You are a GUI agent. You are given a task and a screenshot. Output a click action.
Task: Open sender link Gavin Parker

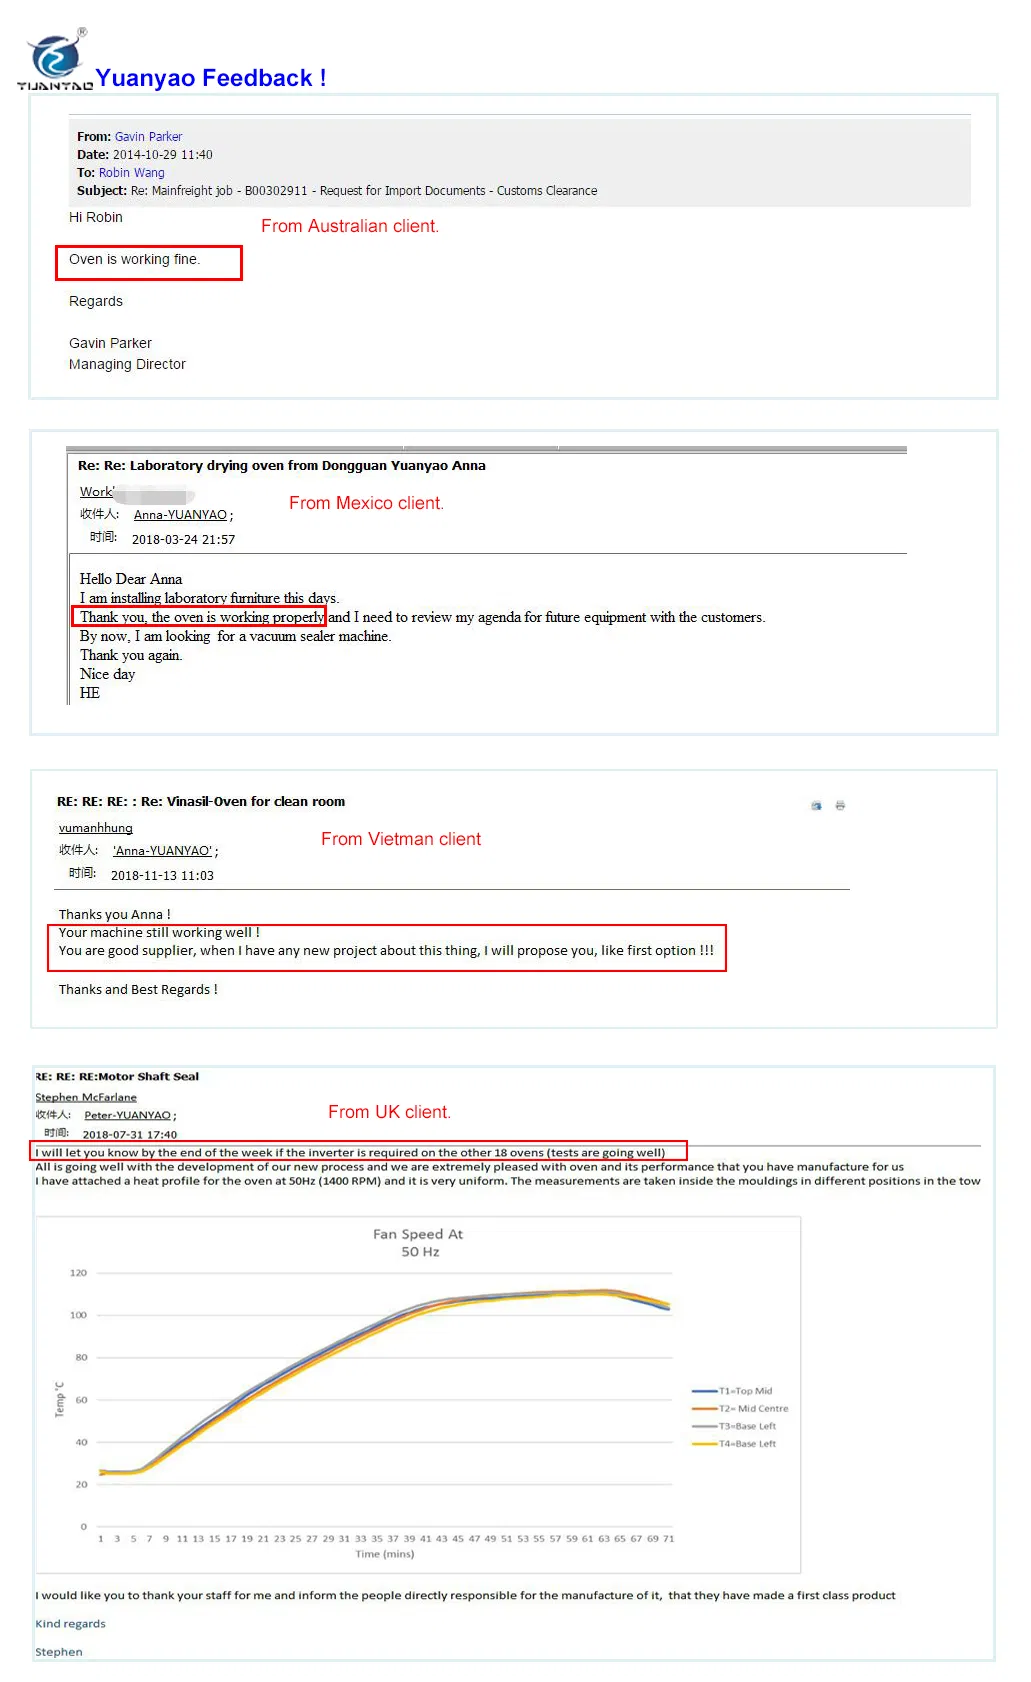point(148,137)
